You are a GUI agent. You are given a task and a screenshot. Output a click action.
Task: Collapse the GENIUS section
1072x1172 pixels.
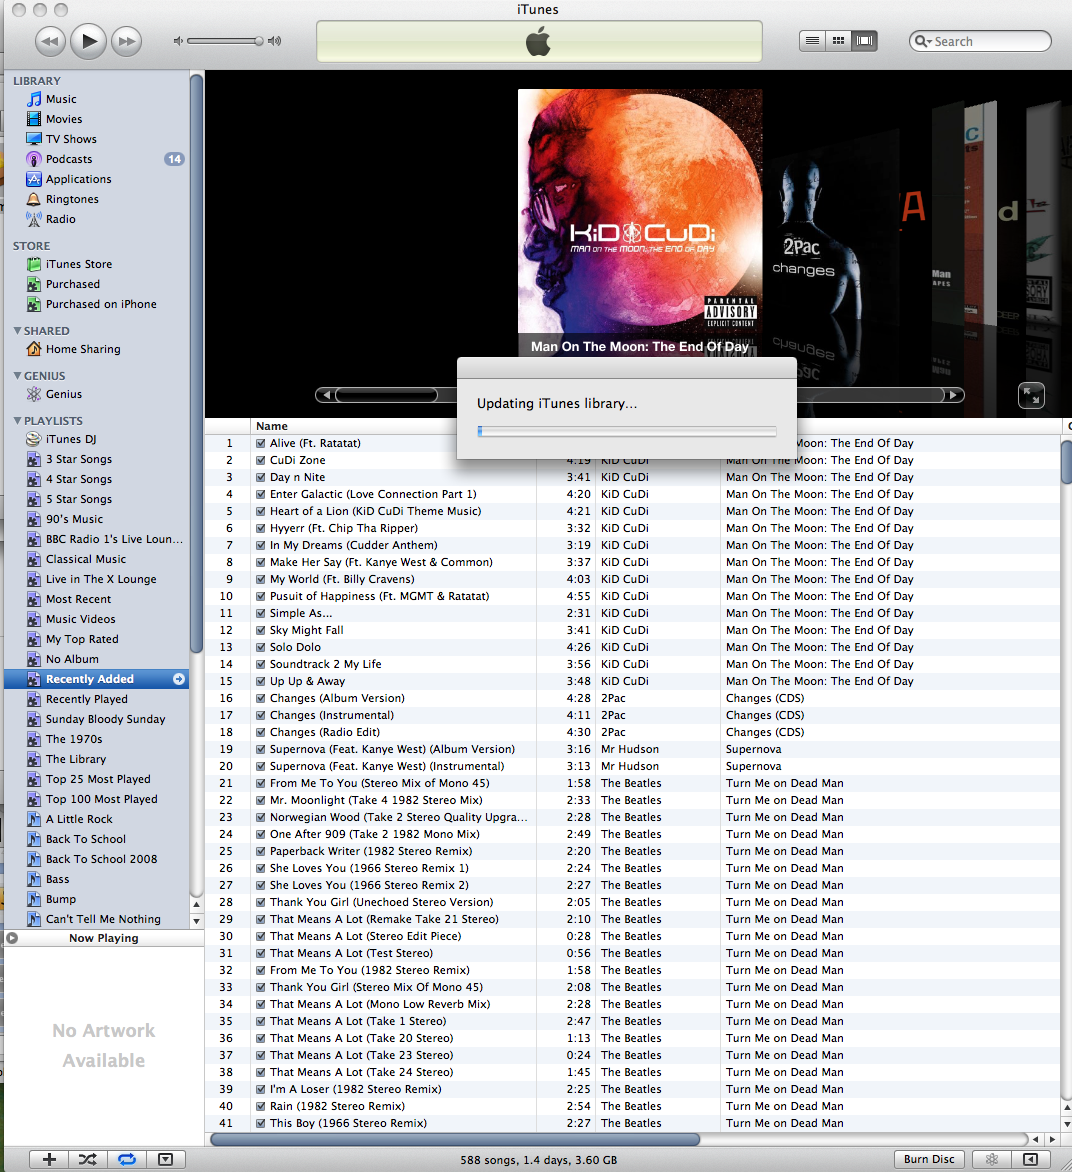pyautogui.click(x=17, y=376)
